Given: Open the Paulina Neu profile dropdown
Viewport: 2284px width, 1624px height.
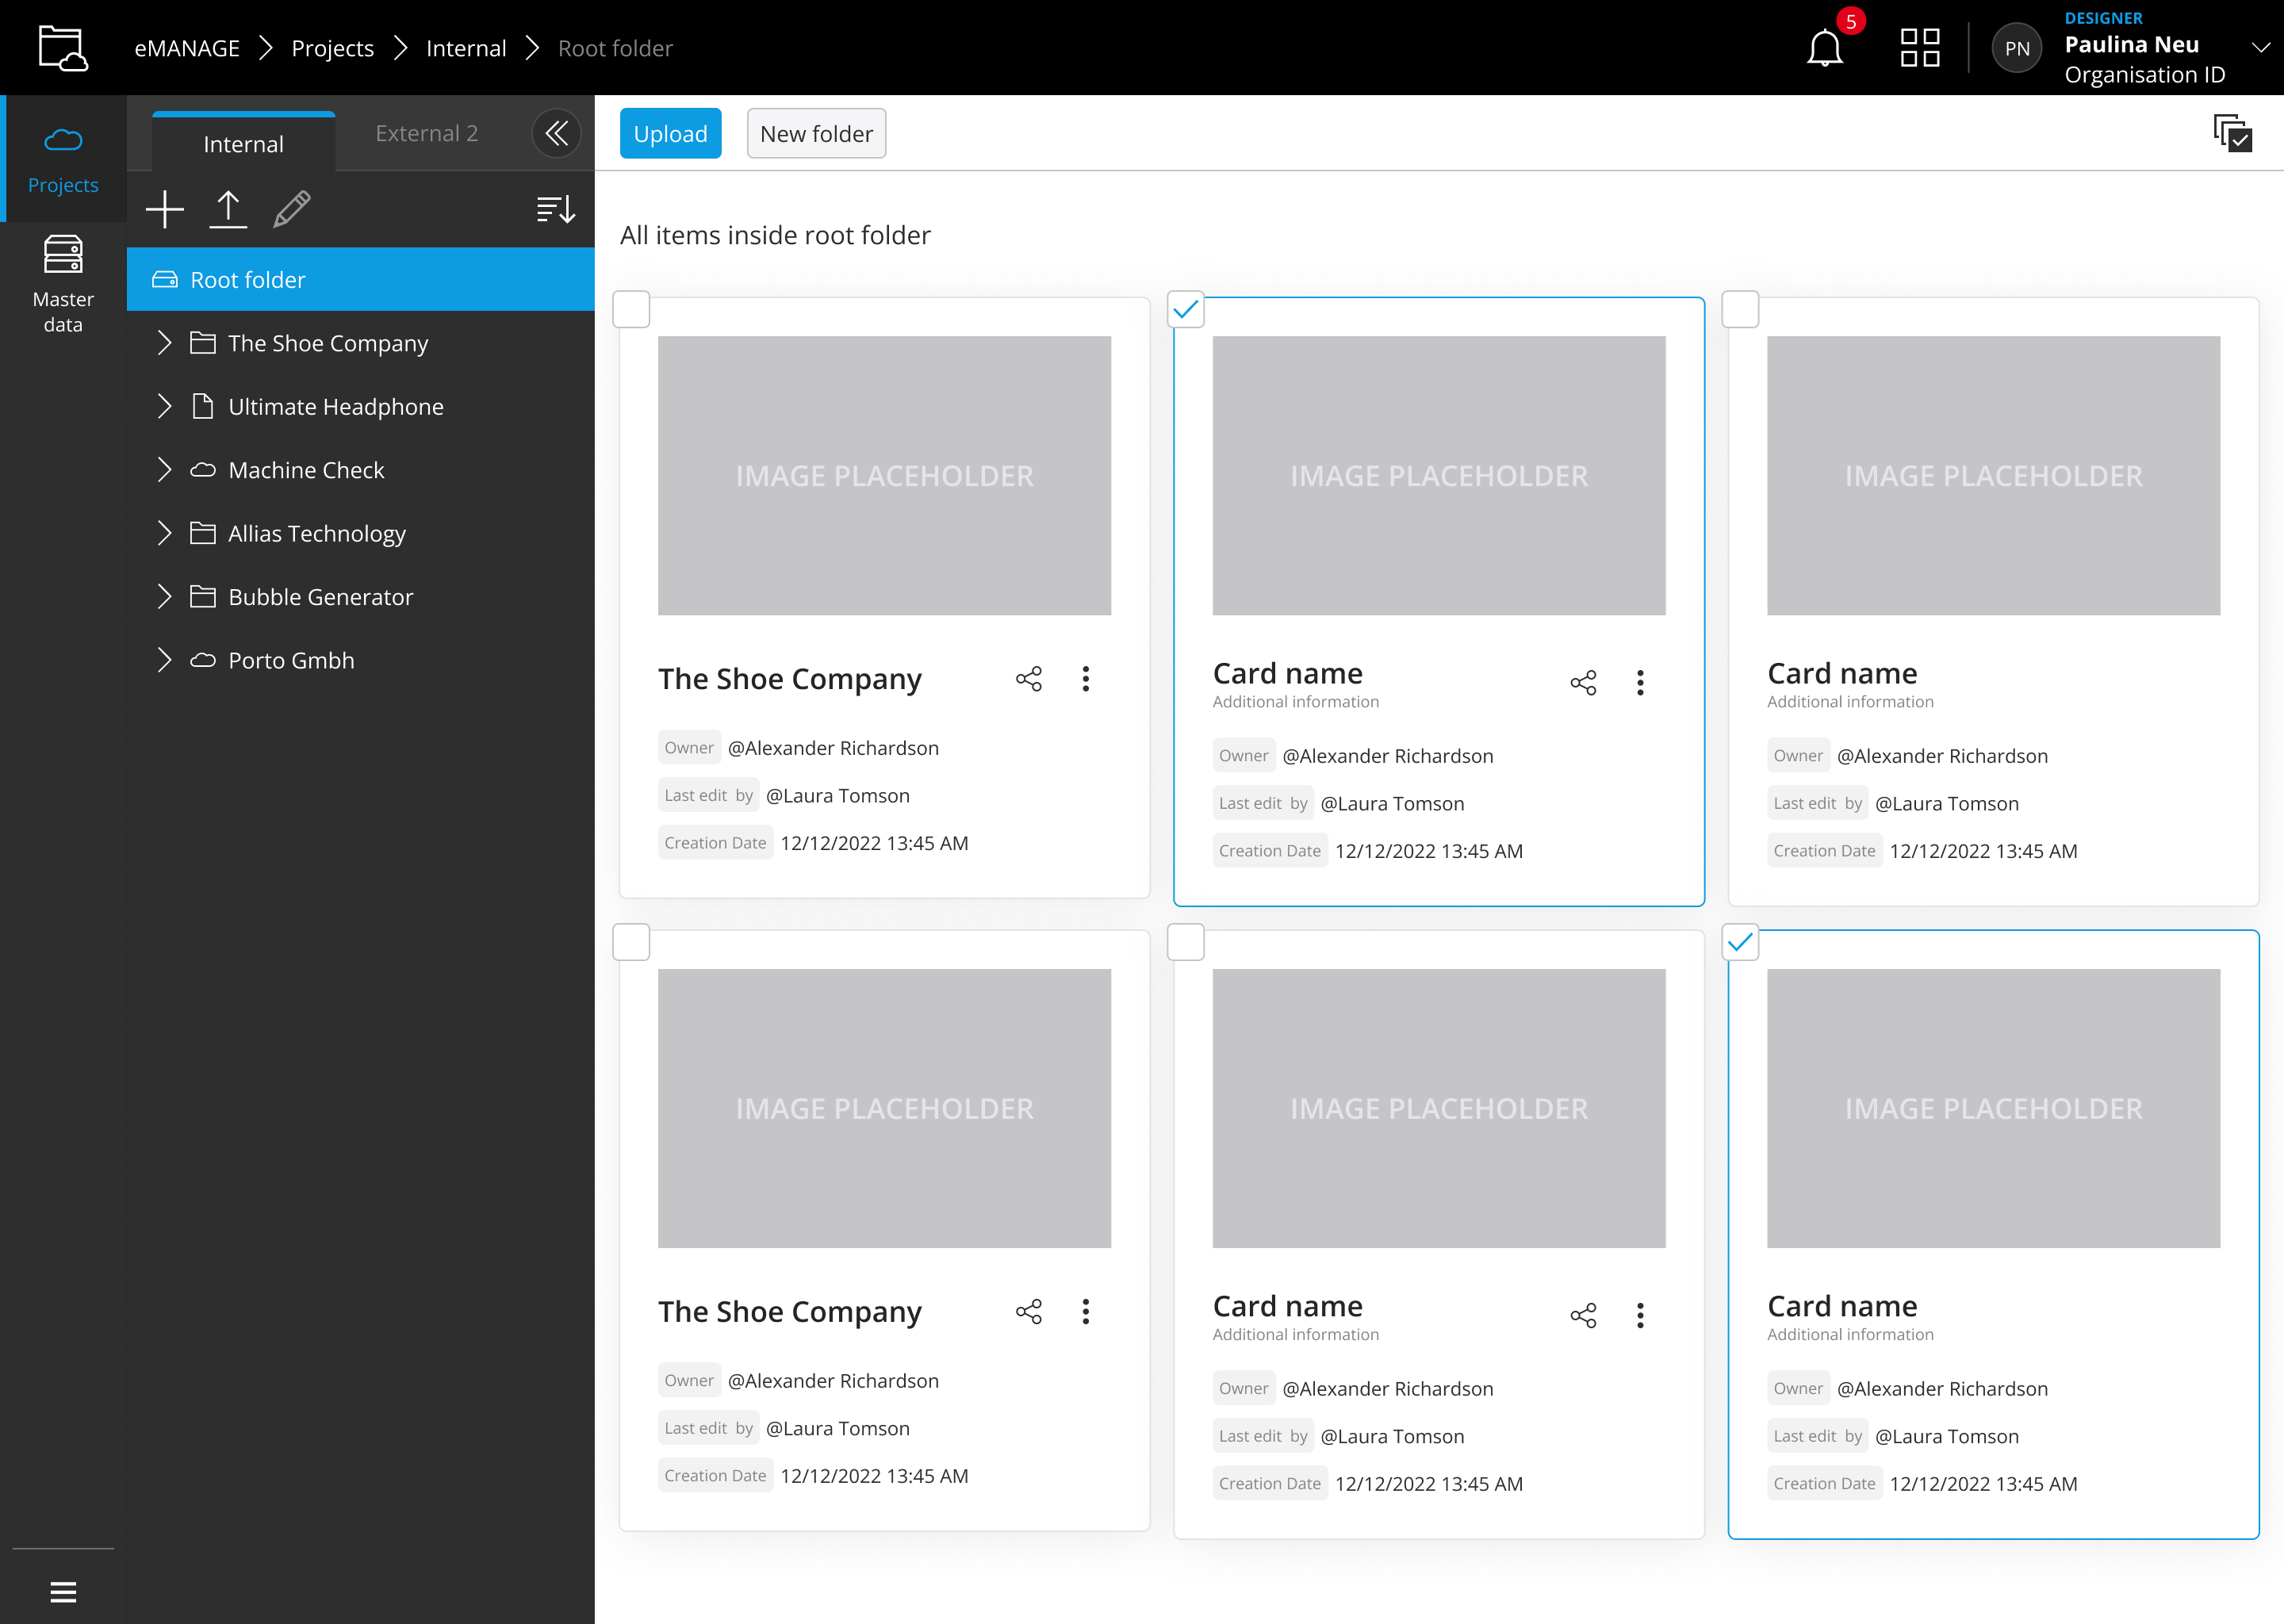Looking at the screenshot, I should tap(2259, 47).
